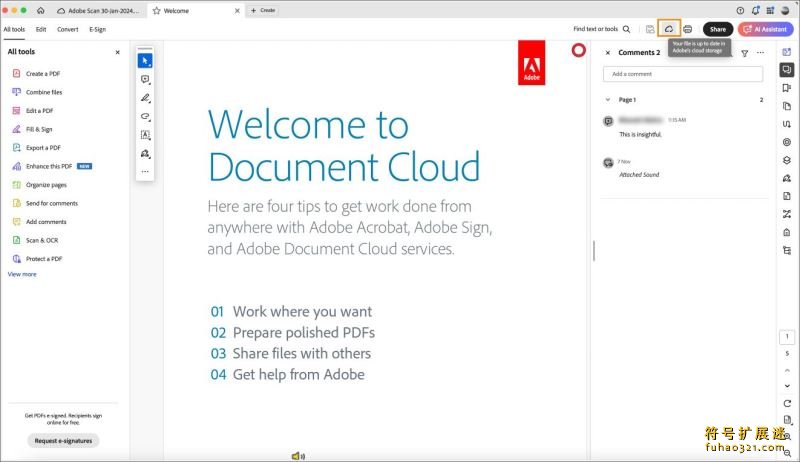Screen dimensions: 800x462
Task: Click the sound attachment icon on page
Action: [298, 456]
